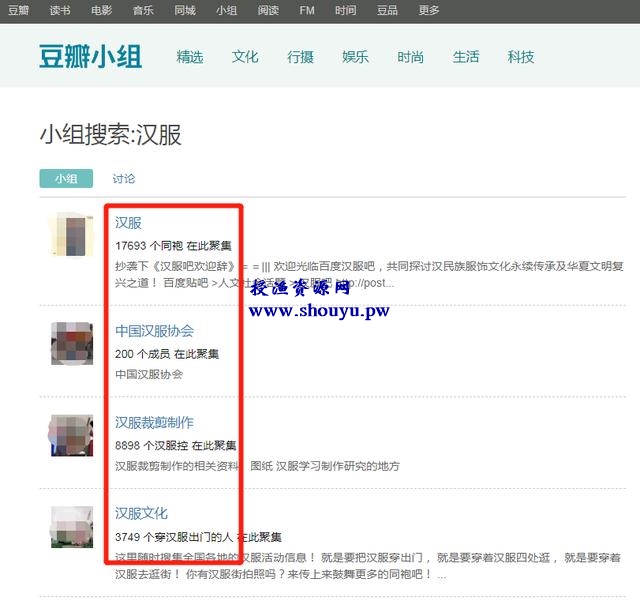Open the 中国汉服协会 group title link
This screenshot has height=601, width=640.
154,331
